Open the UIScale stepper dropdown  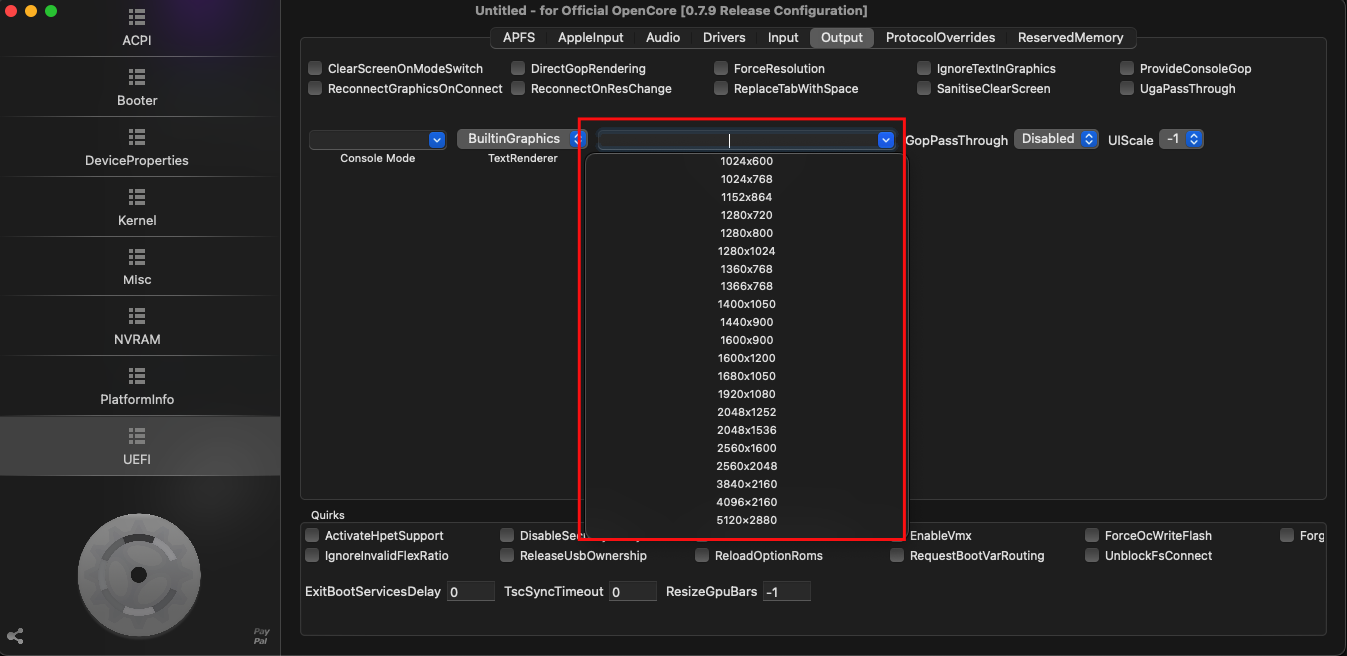click(x=1181, y=139)
